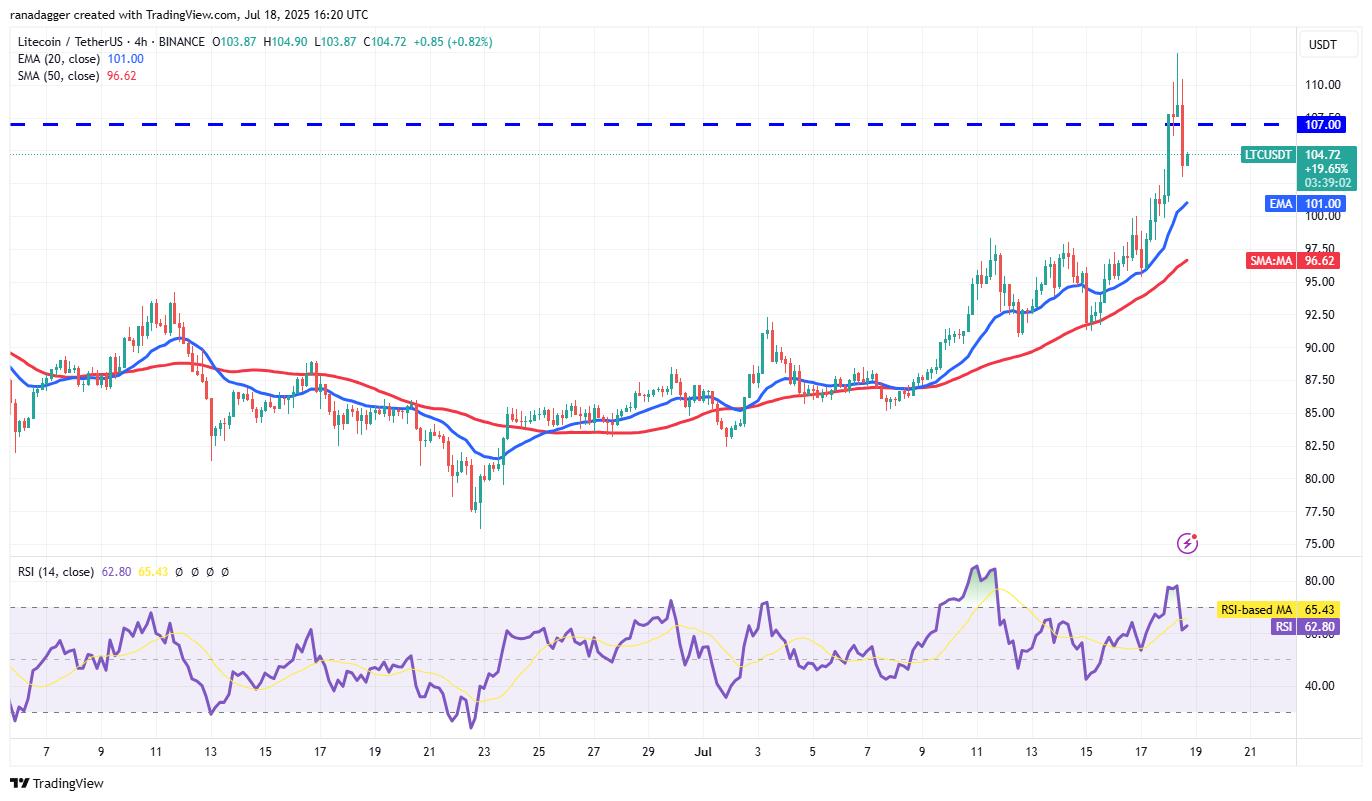Image resolution: width=1372 pixels, height=801 pixels.
Task: Select the LTCUSDT price label on axis
Action: tap(1269, 155)
